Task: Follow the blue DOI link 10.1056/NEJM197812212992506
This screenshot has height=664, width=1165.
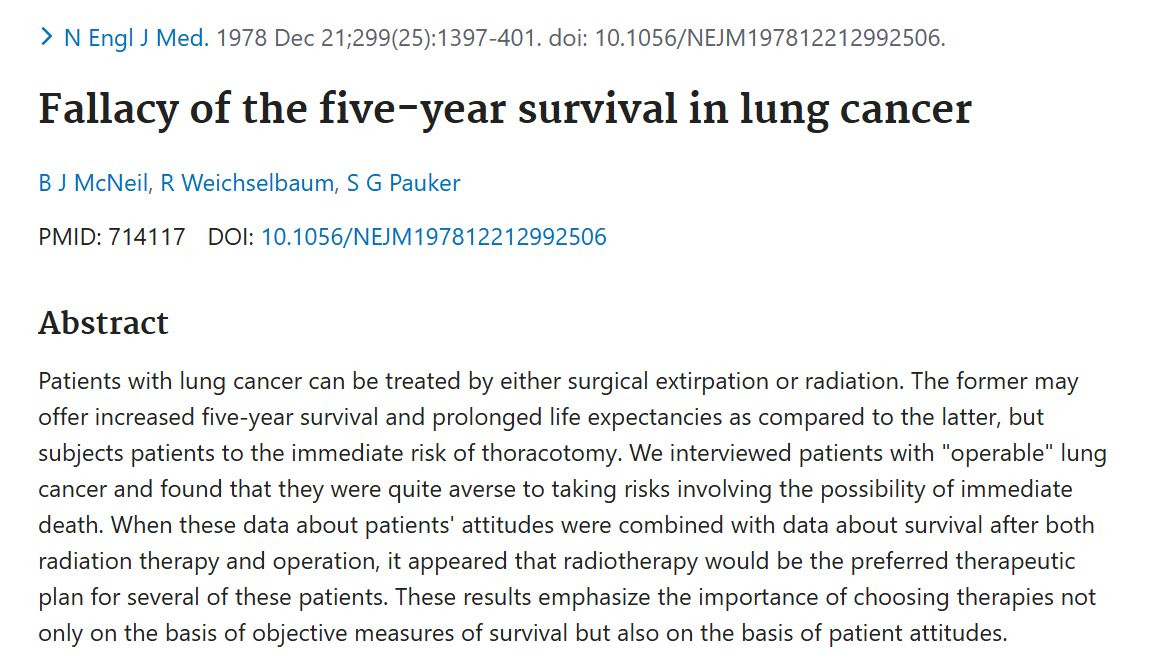Action: point(434,237)
